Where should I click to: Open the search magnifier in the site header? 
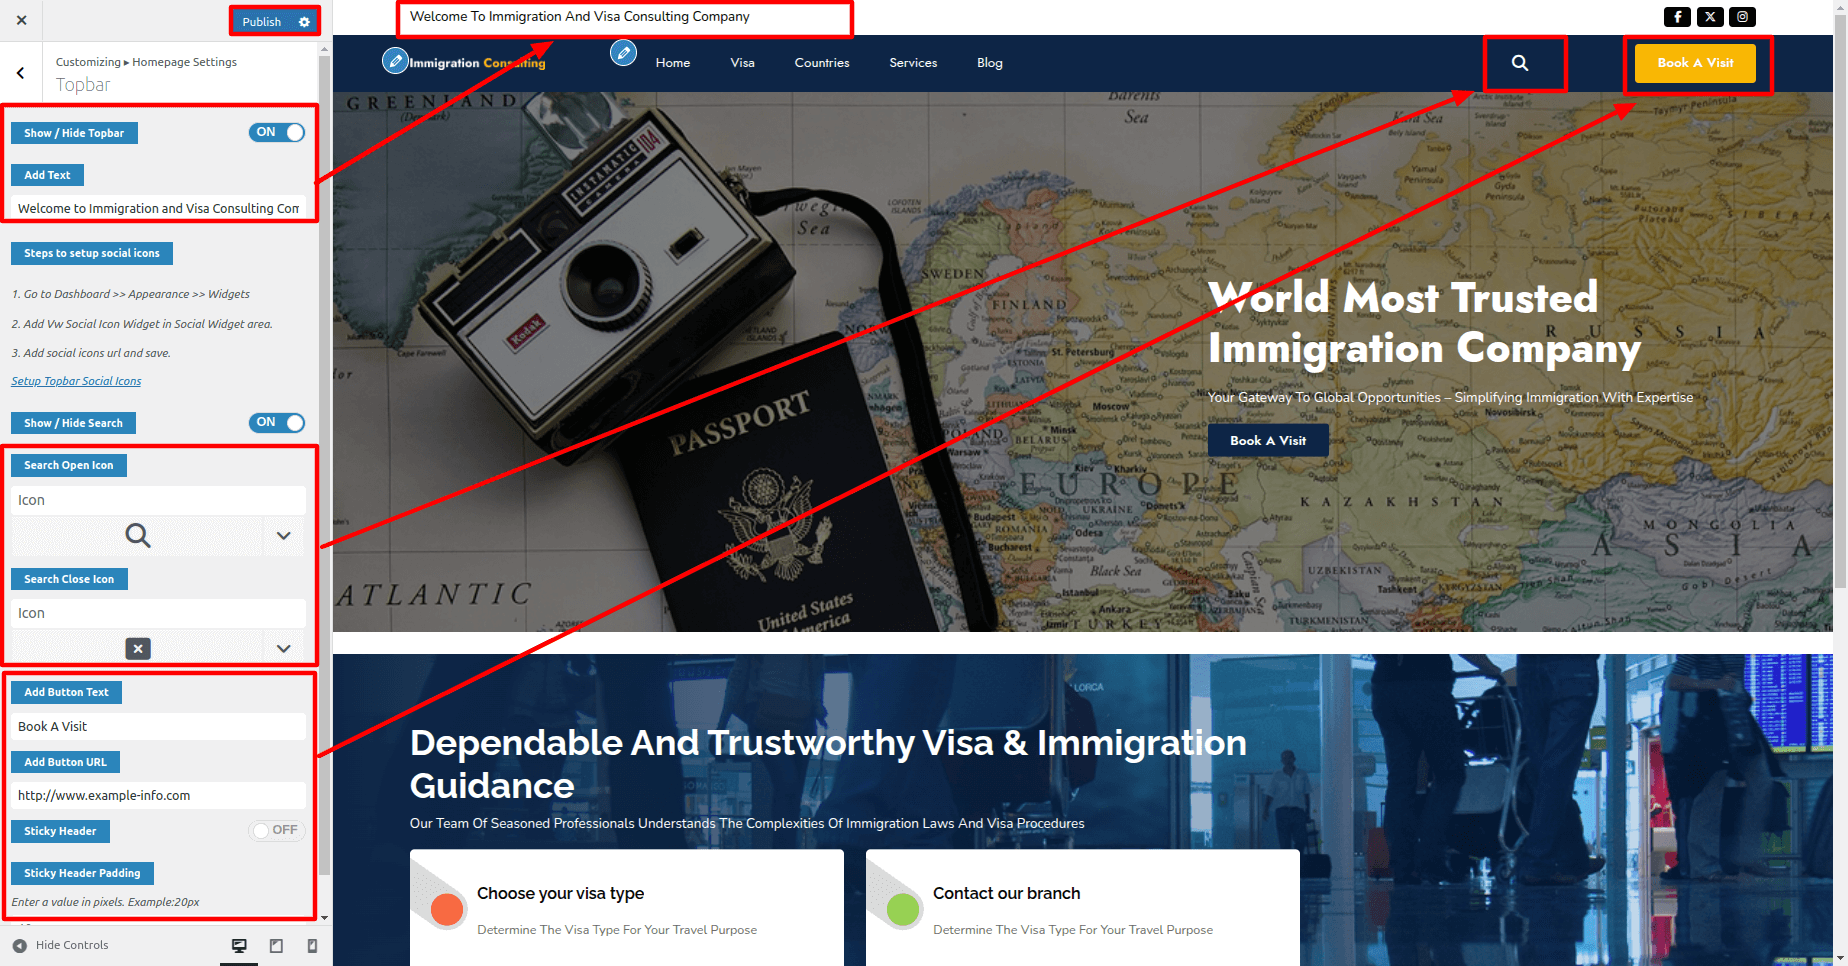(1520, 63)
